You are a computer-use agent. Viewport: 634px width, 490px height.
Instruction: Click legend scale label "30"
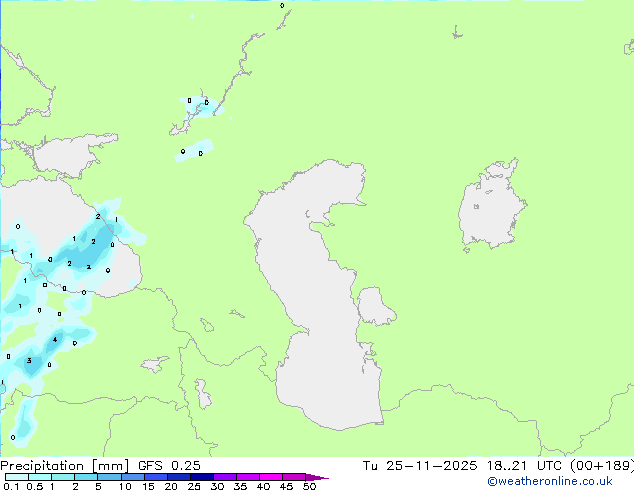217,486
